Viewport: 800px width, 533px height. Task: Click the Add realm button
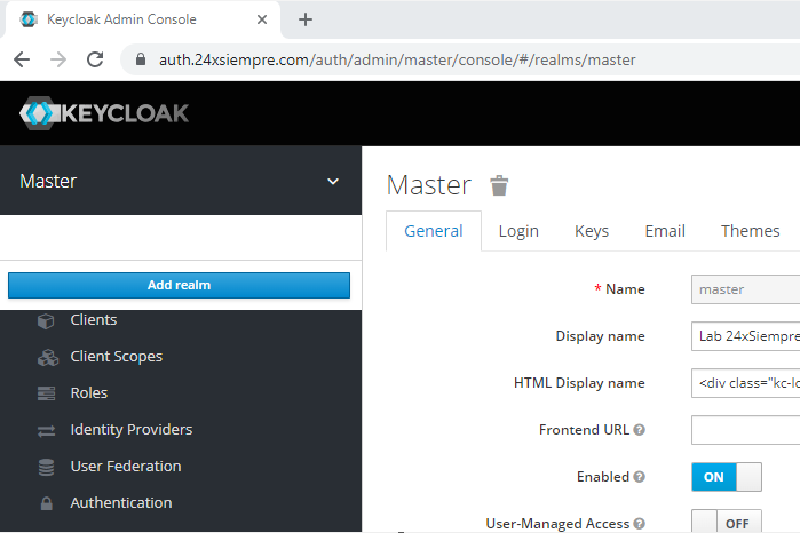[179, 285]
